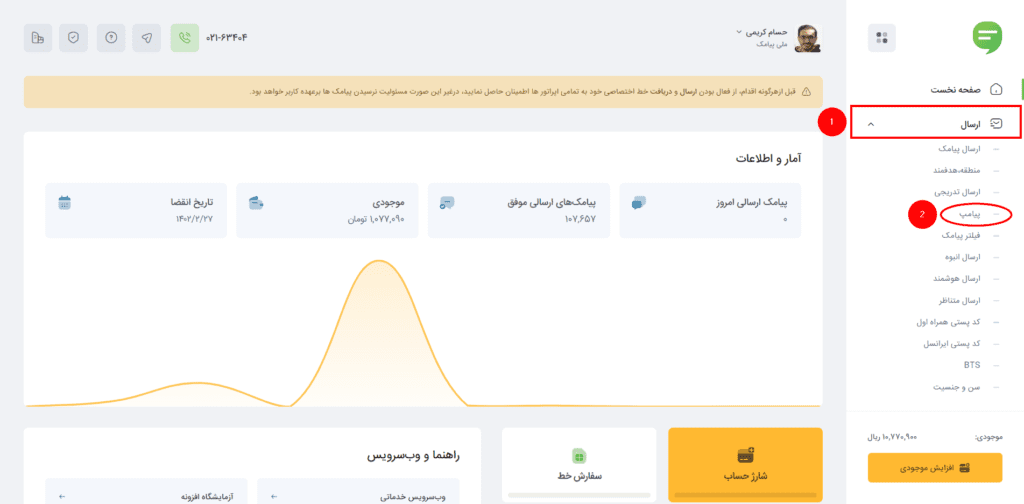
Task: Open ارسال هوشمند submenu item
Action: tap(959, 279)
